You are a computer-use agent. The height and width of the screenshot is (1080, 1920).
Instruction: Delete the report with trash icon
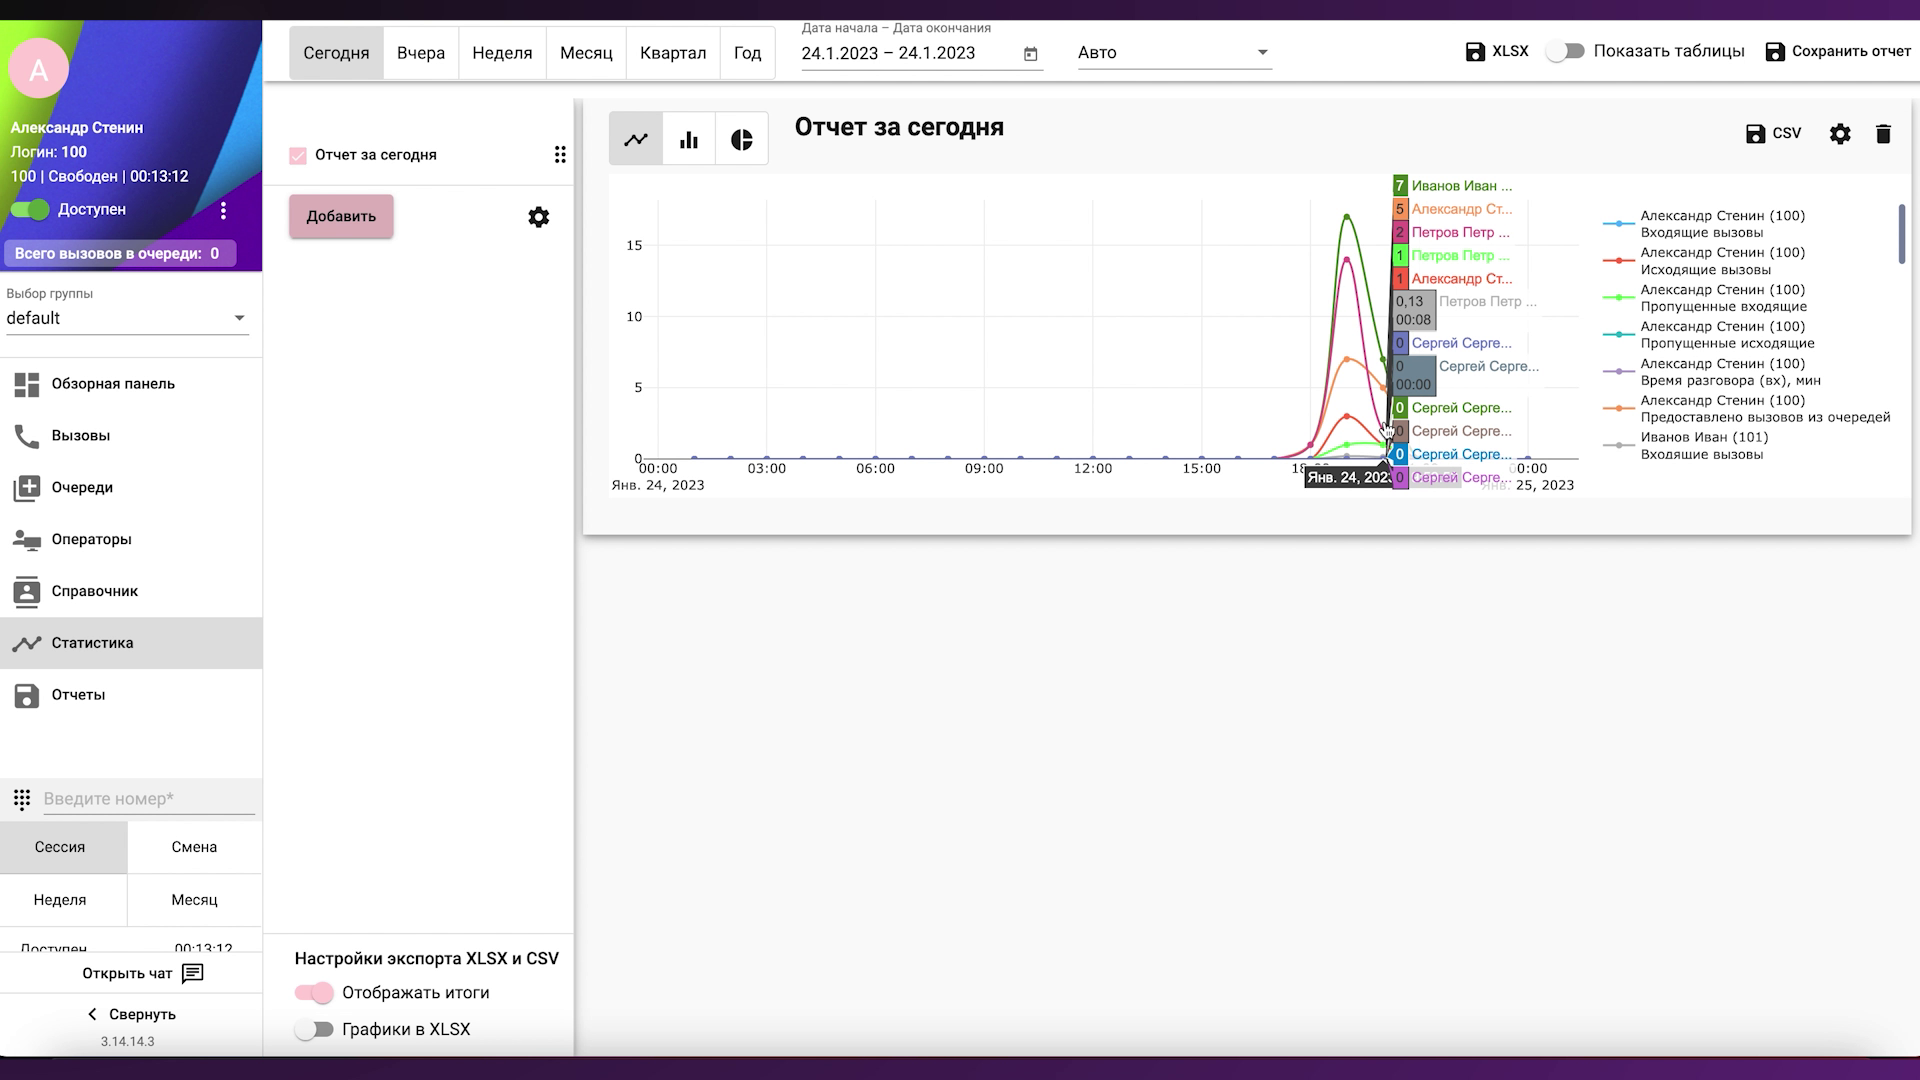point(1883,134)
